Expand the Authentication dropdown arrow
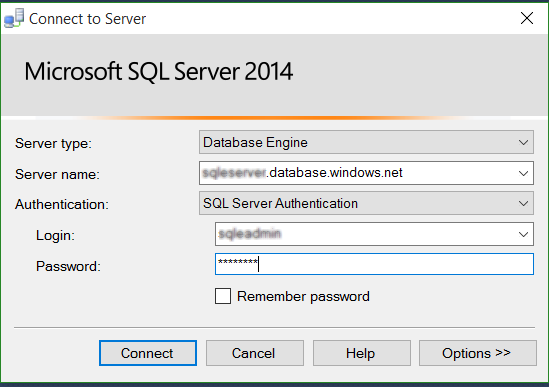The height and width of the screenshot is (387, 549). coord(523,203)
